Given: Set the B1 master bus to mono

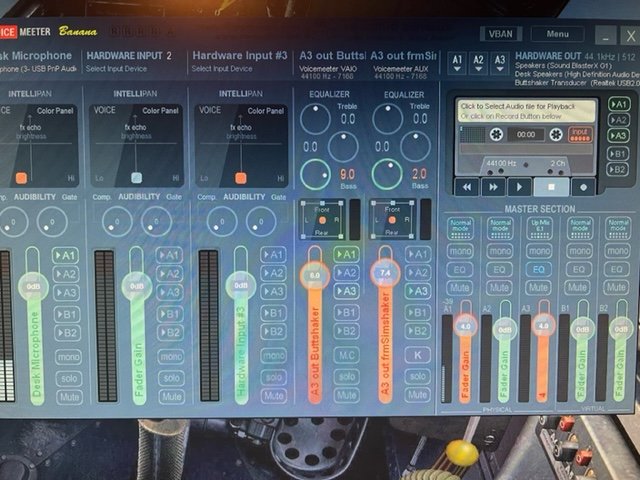Looking at the screenshot, I should pos(579,251).
